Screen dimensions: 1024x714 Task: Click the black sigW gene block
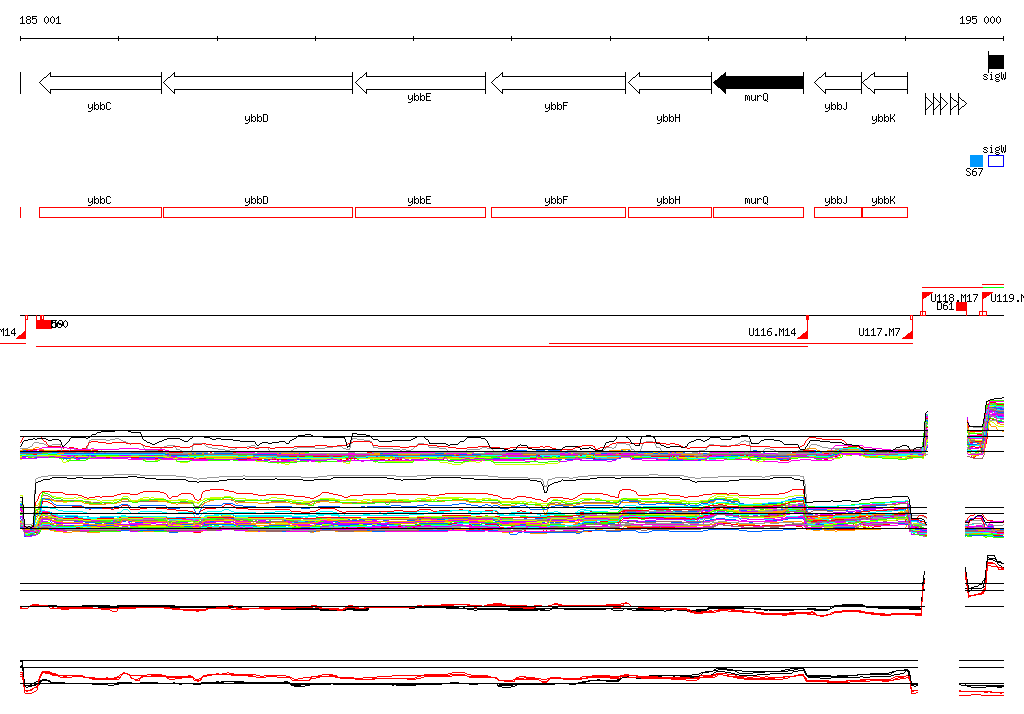coord(996,61)
